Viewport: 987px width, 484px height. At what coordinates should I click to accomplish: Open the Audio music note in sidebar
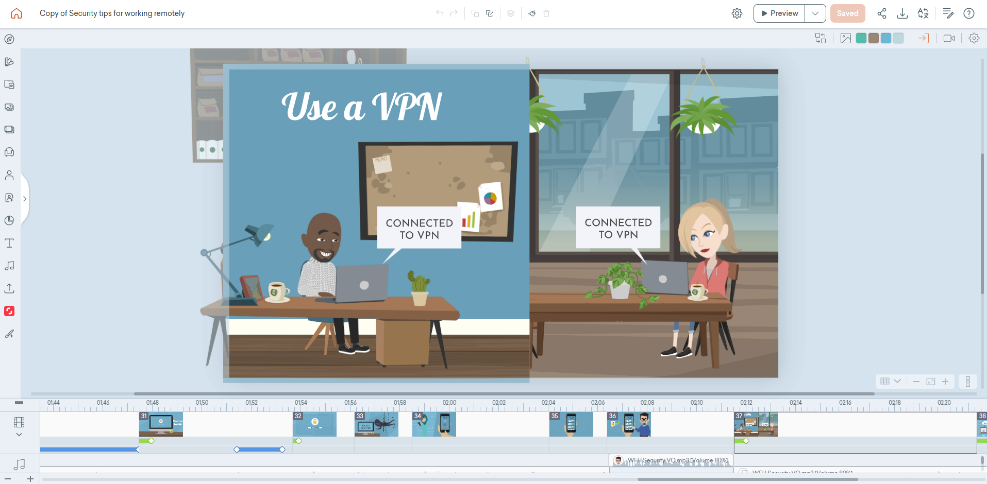9,266
